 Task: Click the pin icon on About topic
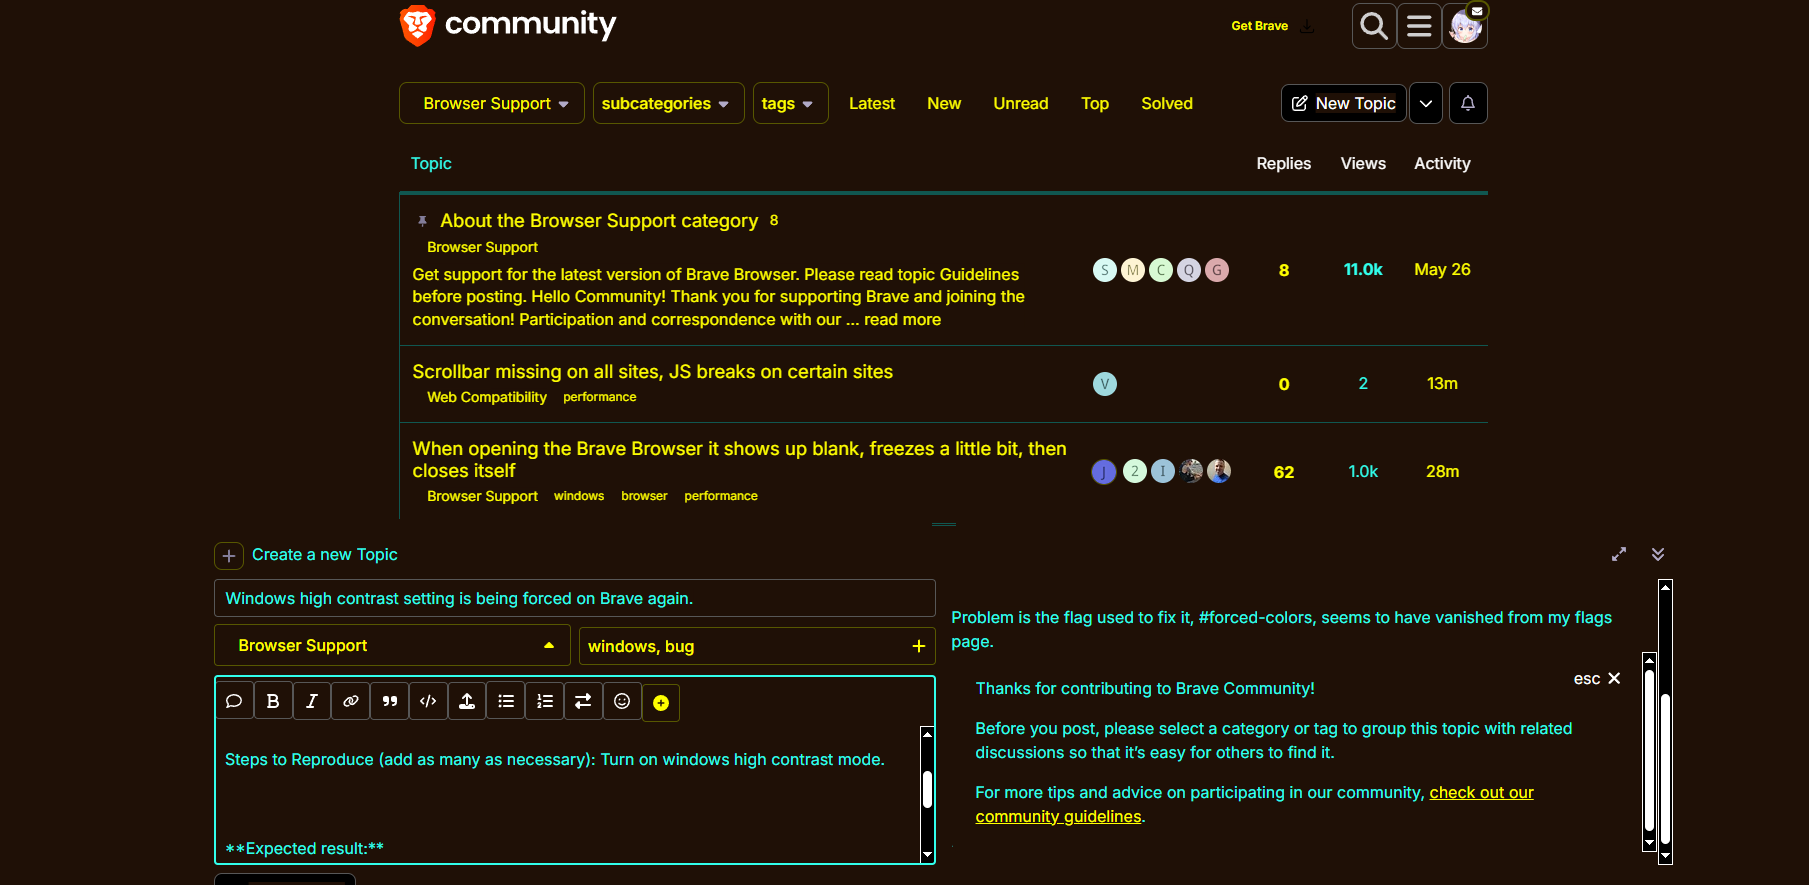coord(422,221)
